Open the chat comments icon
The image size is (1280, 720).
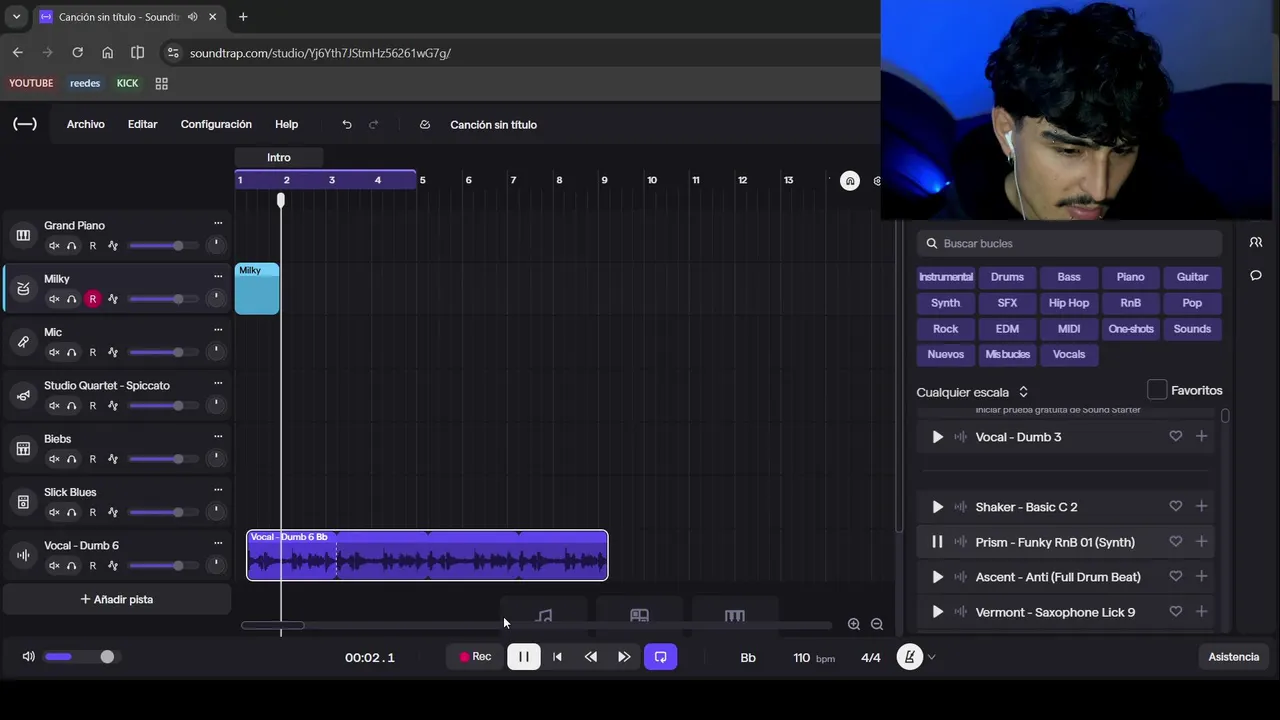click(x=1256, y=275)
